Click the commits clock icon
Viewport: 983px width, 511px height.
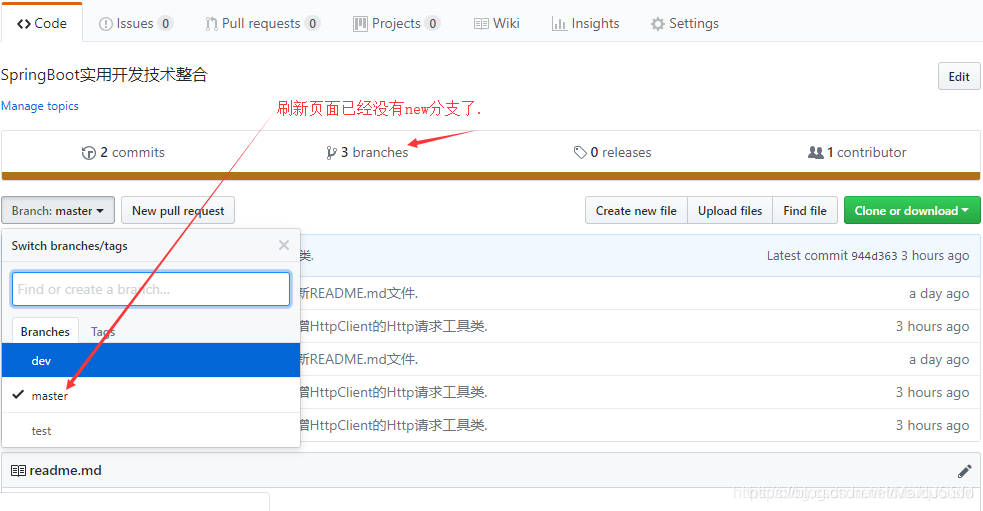coord(88,152)
